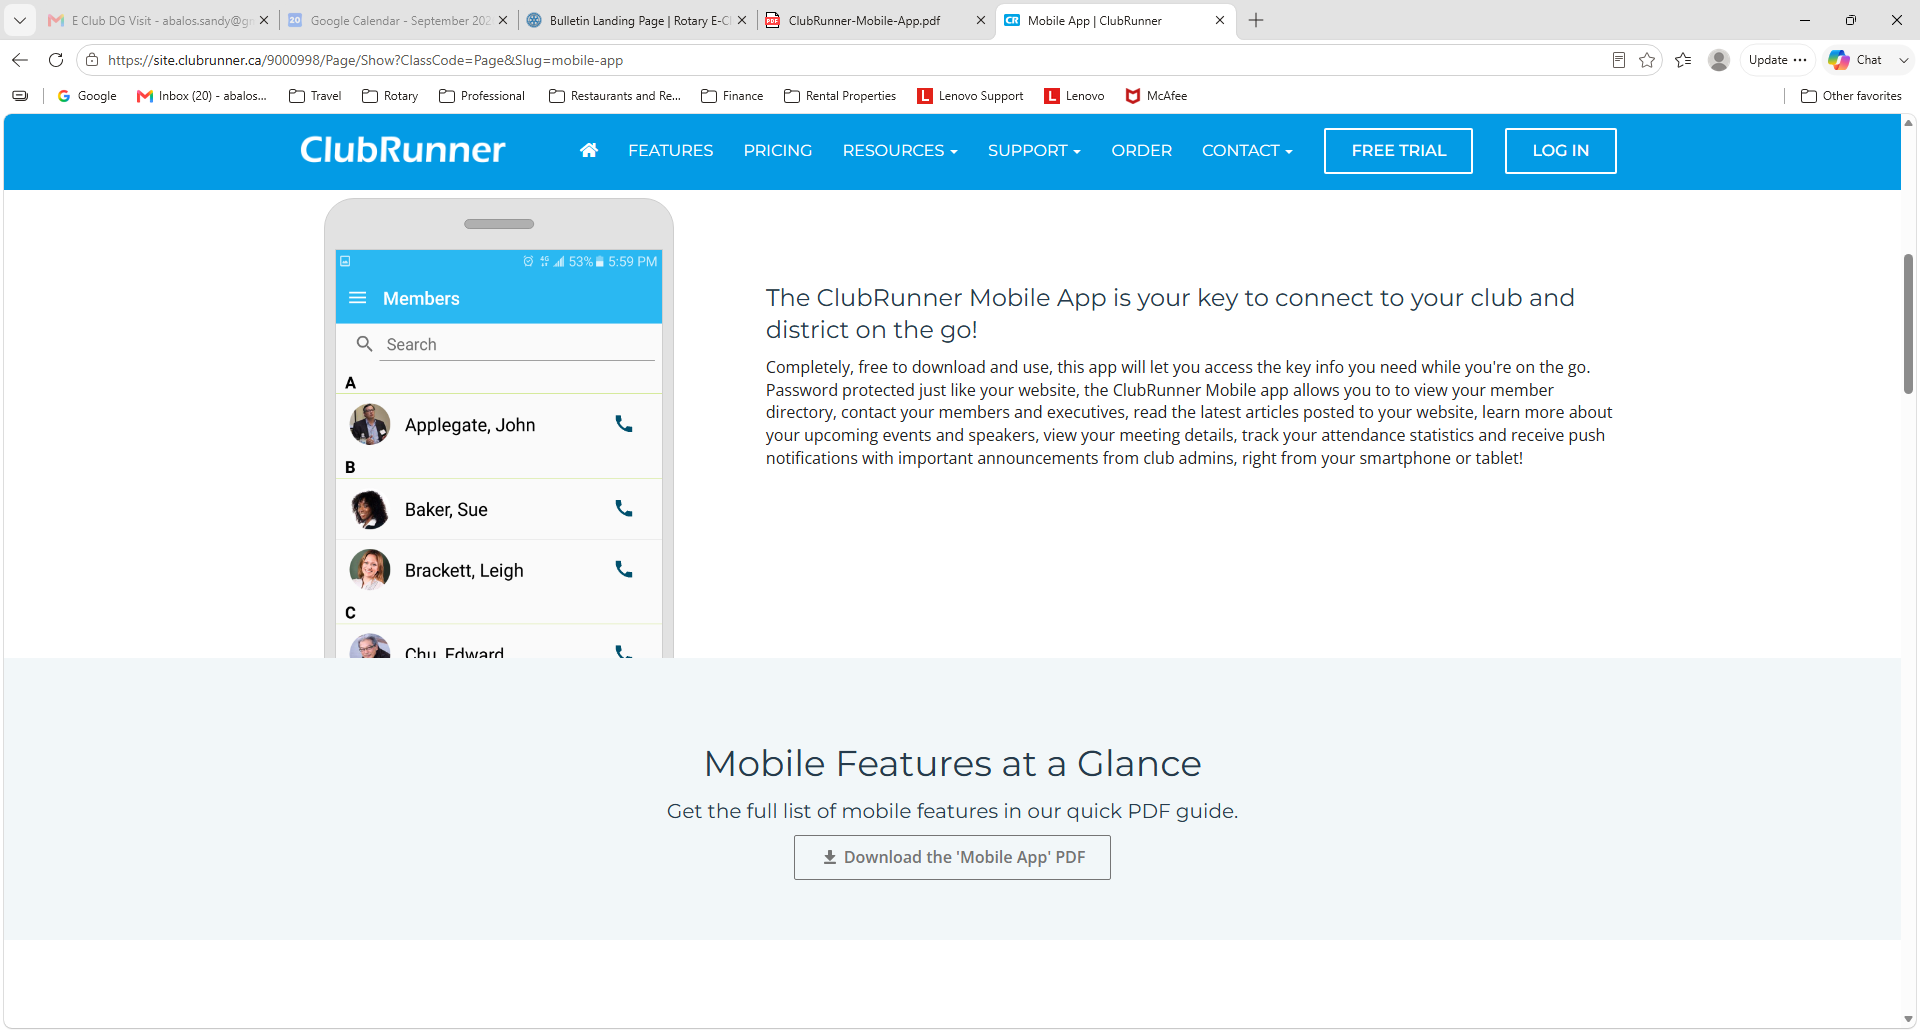Click the LOG IN button
Screen dimensions: 1920x1032
point(1560,150)
